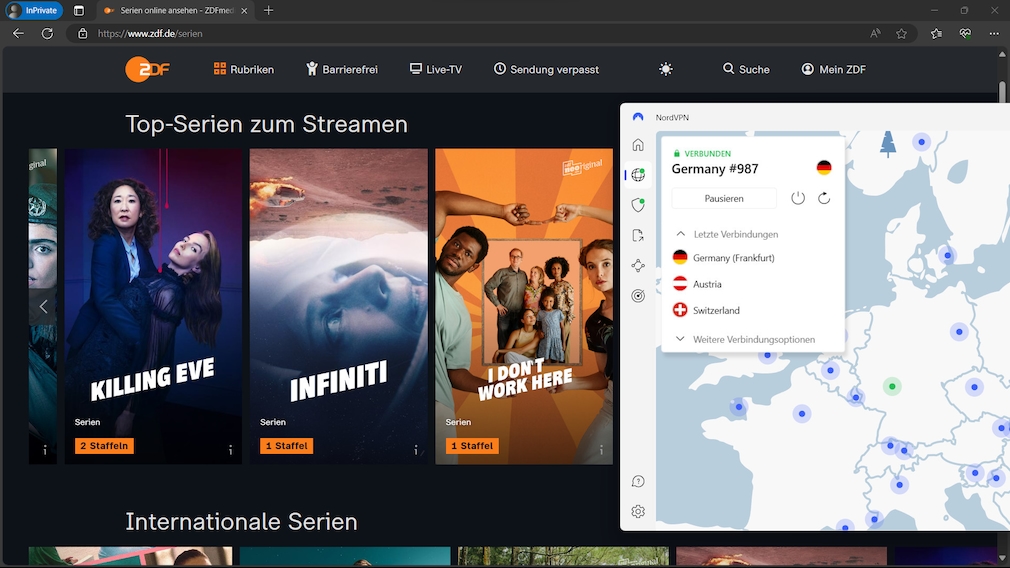Click the site padlock info icon
This screenshot has height=568, width=1010.
point(82,33)
